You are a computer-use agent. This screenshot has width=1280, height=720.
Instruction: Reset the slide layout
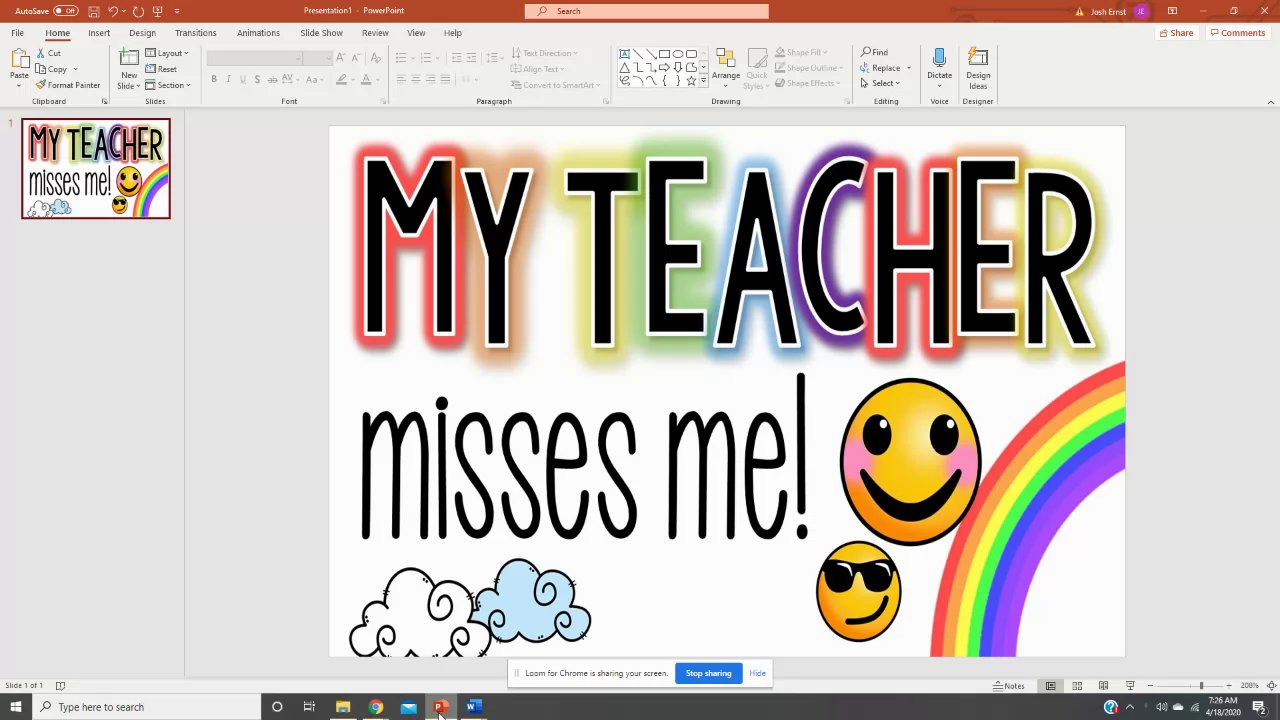pyautogui.click(x=161, y=69)
